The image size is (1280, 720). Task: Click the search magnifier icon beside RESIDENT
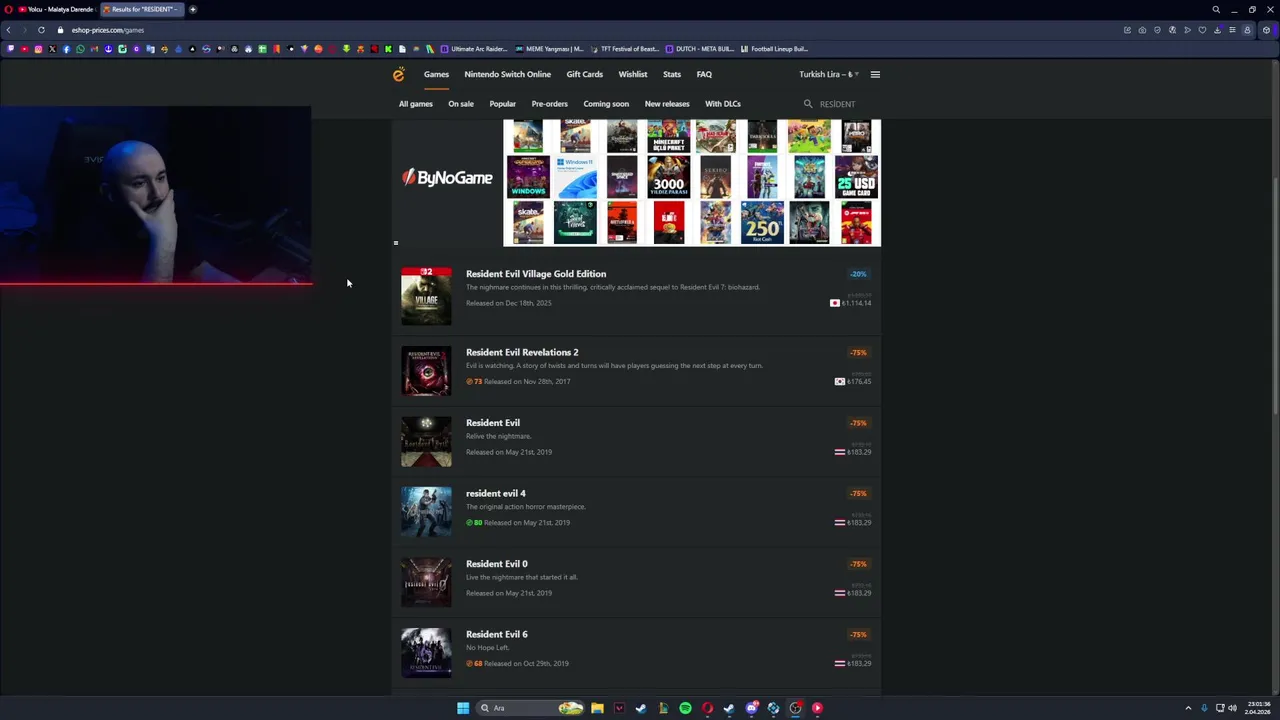808,104
